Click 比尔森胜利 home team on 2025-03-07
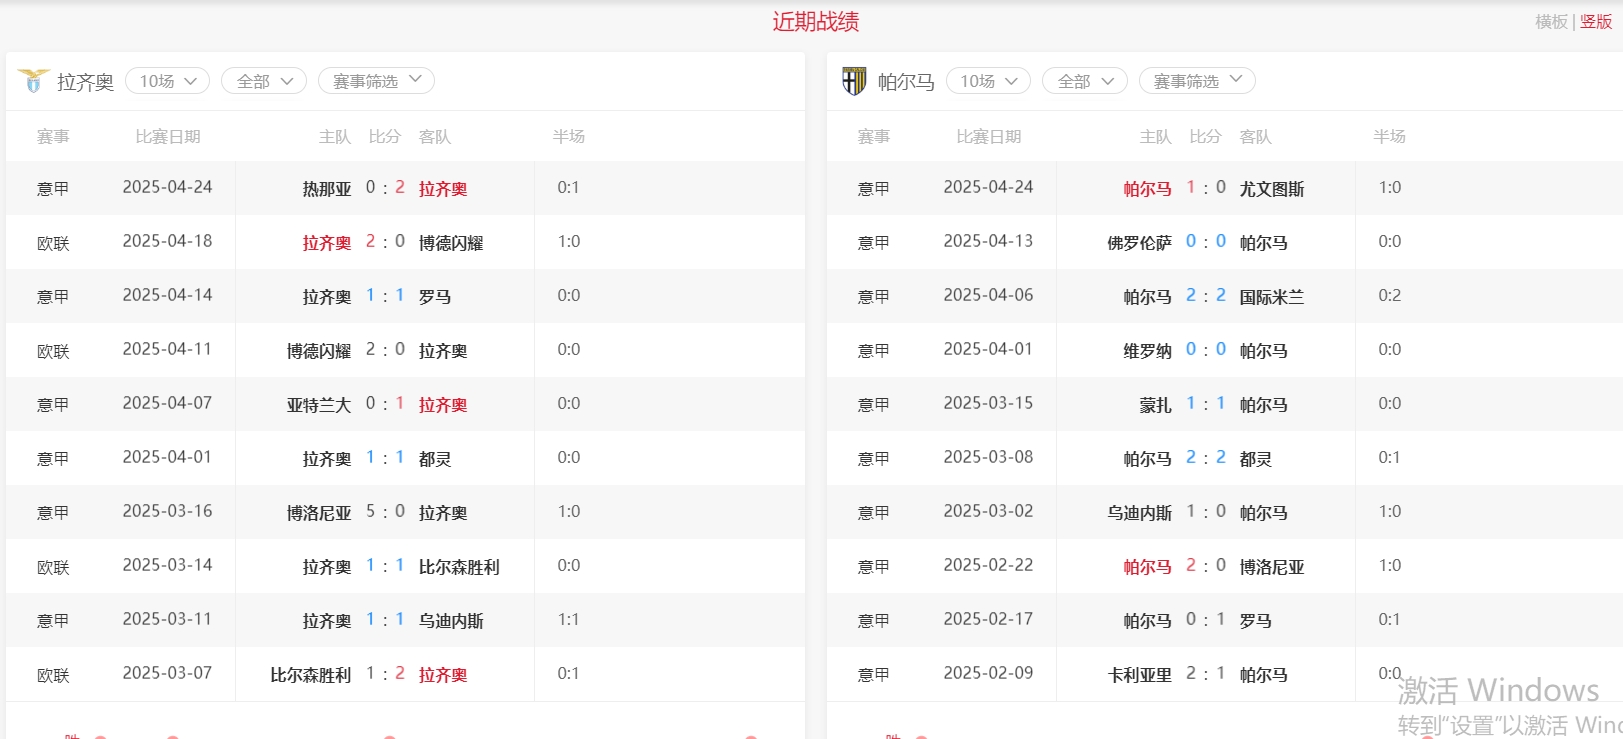 [310, 675]
